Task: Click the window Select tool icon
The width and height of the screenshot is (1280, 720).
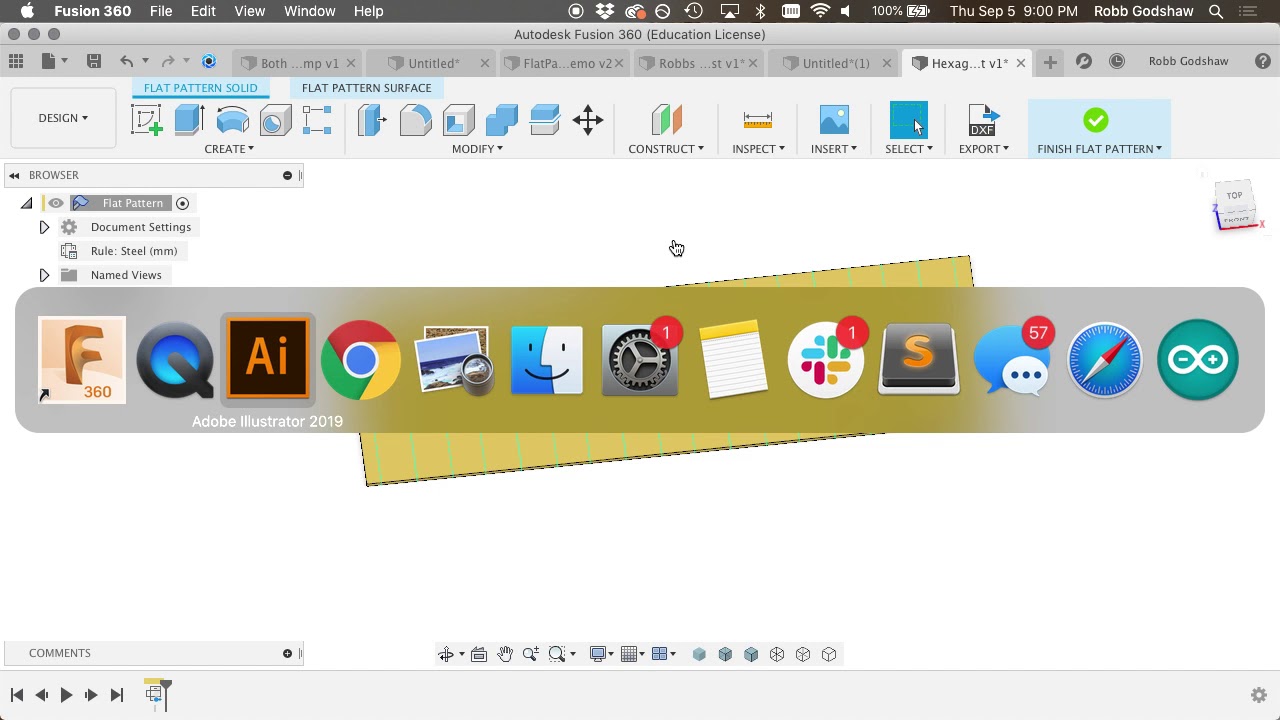Action: point(908,121)
